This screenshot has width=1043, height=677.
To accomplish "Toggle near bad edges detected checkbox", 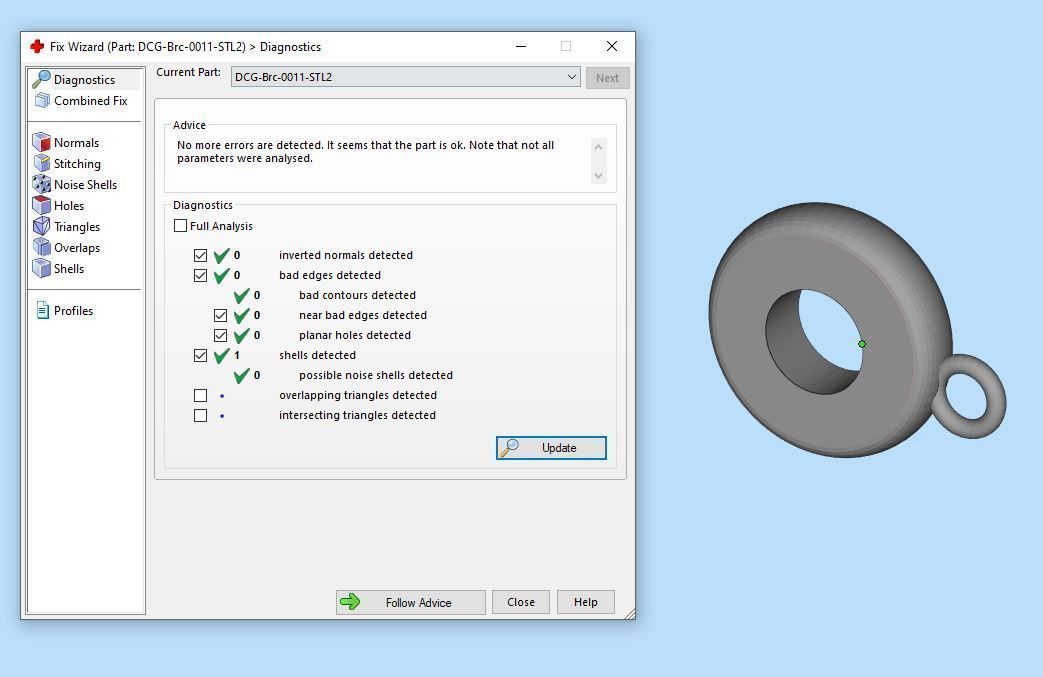I will 220,315.
